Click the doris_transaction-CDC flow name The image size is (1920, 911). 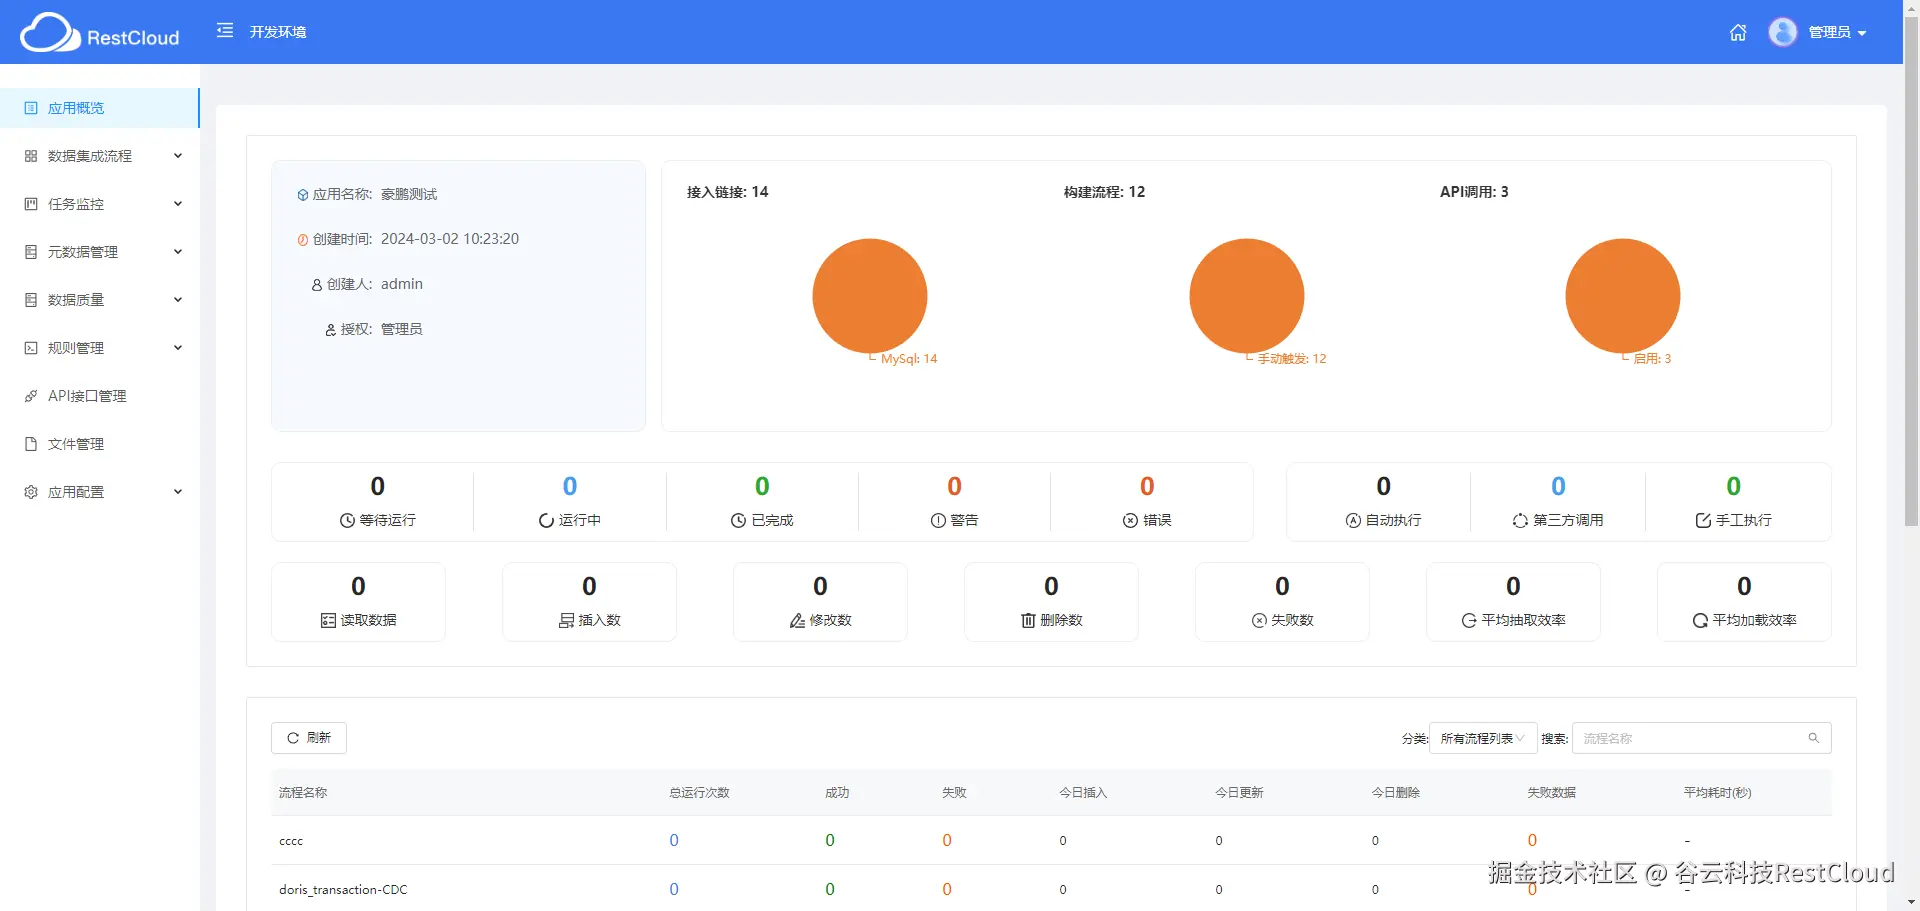[343, 889]
